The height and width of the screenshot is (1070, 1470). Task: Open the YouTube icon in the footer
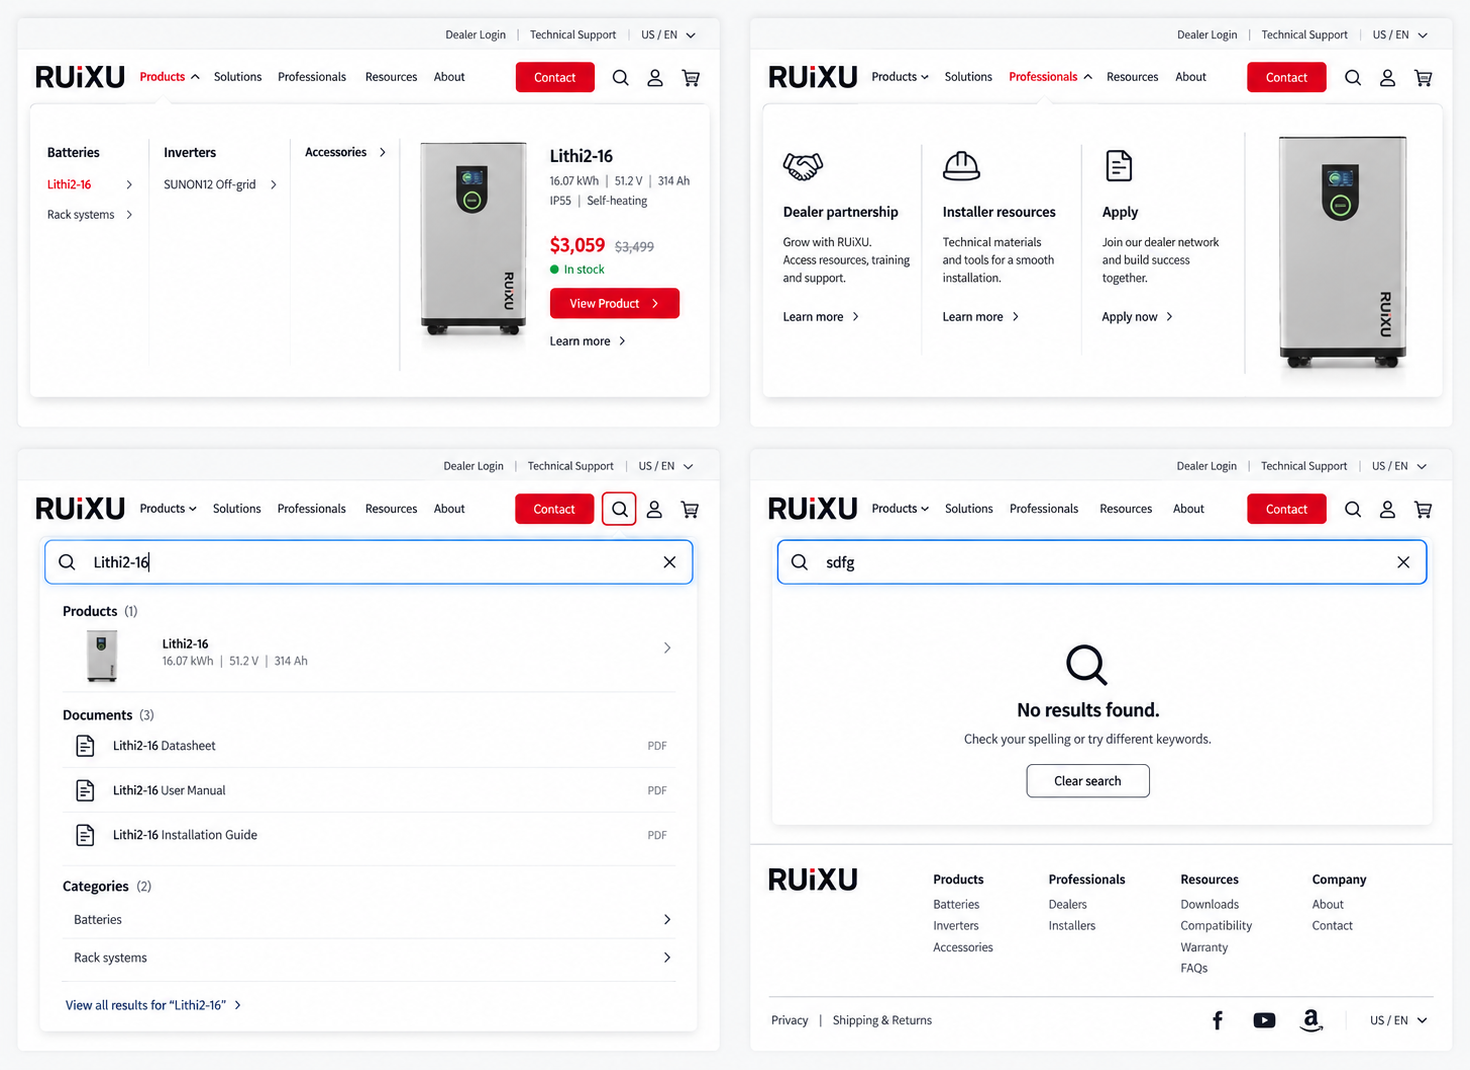1264,1020
